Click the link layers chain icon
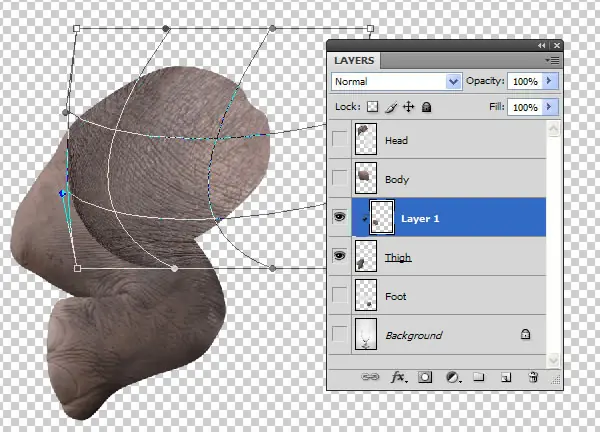The image size is (600, 432). coord(370,377)
